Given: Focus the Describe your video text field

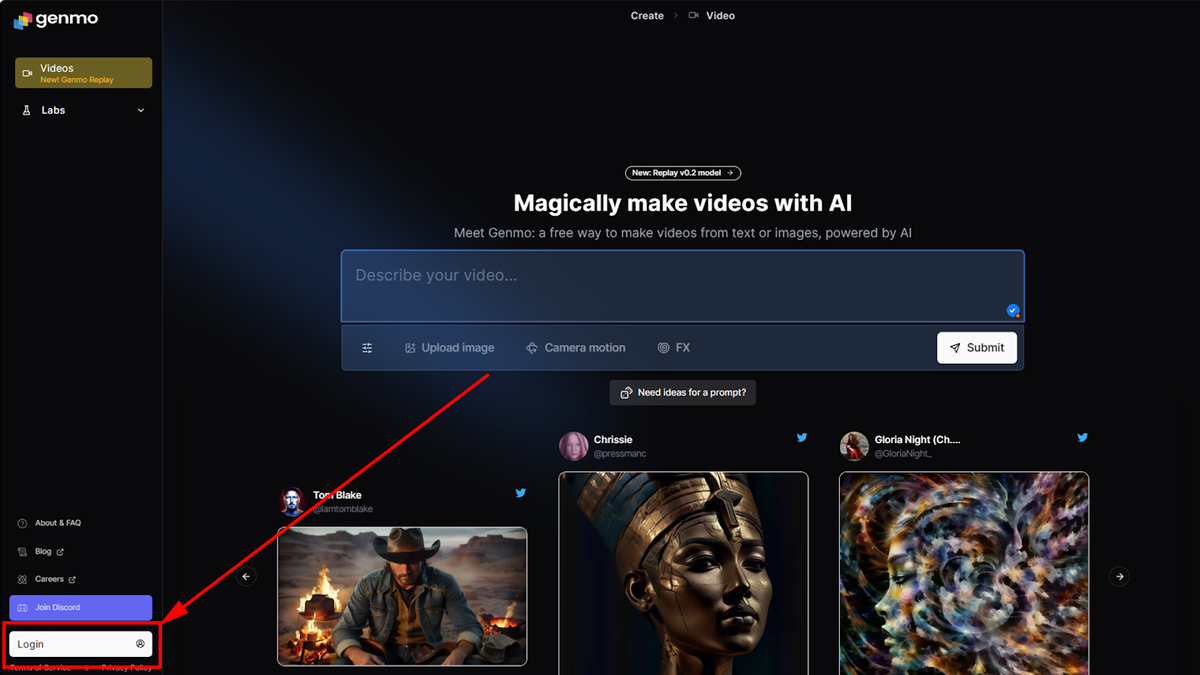Looking at the screenshot, I should [x=682, y=286].
